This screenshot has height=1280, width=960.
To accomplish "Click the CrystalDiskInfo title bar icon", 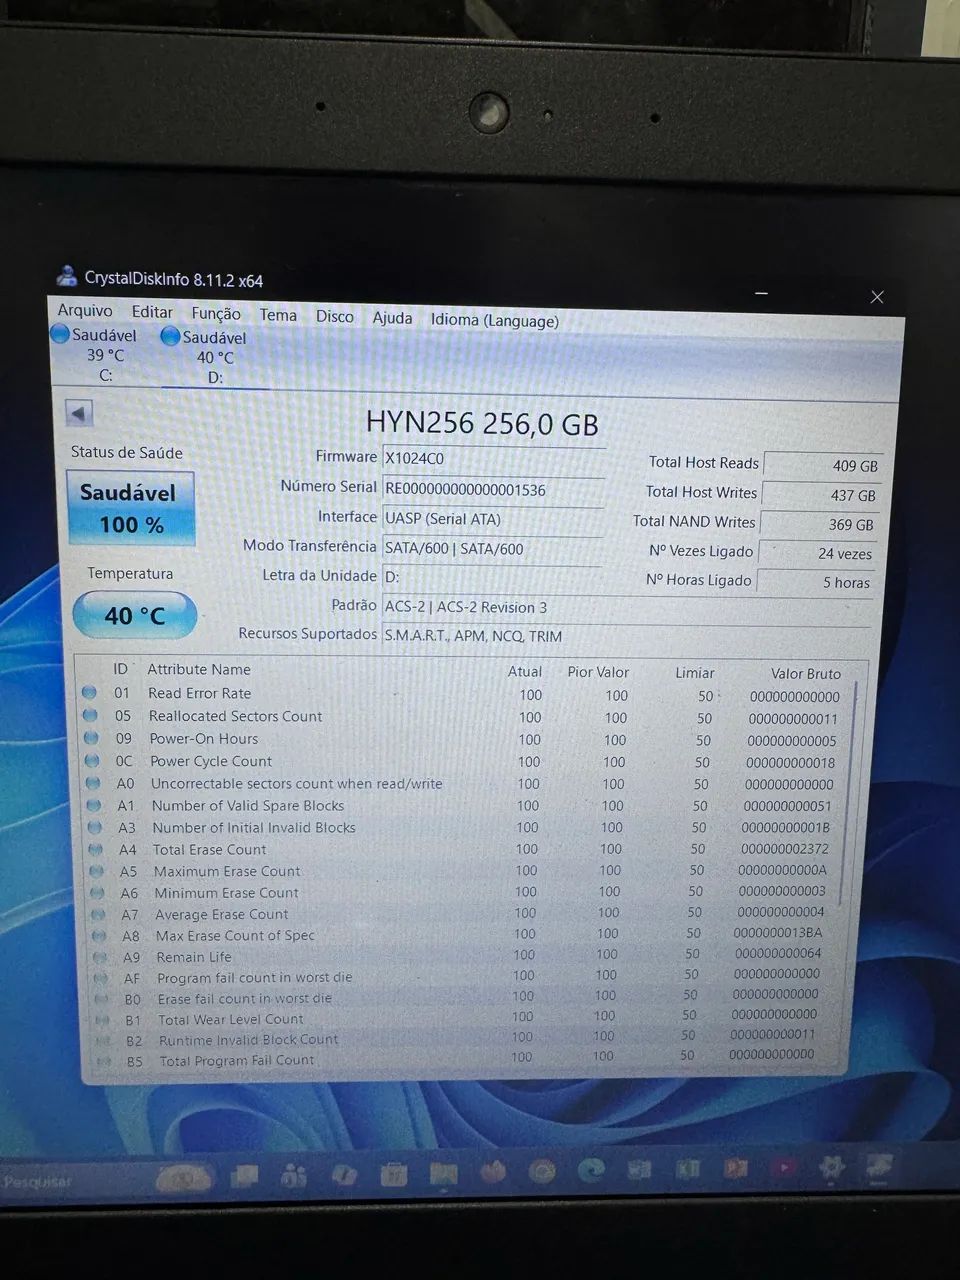I will coord(67,276).
